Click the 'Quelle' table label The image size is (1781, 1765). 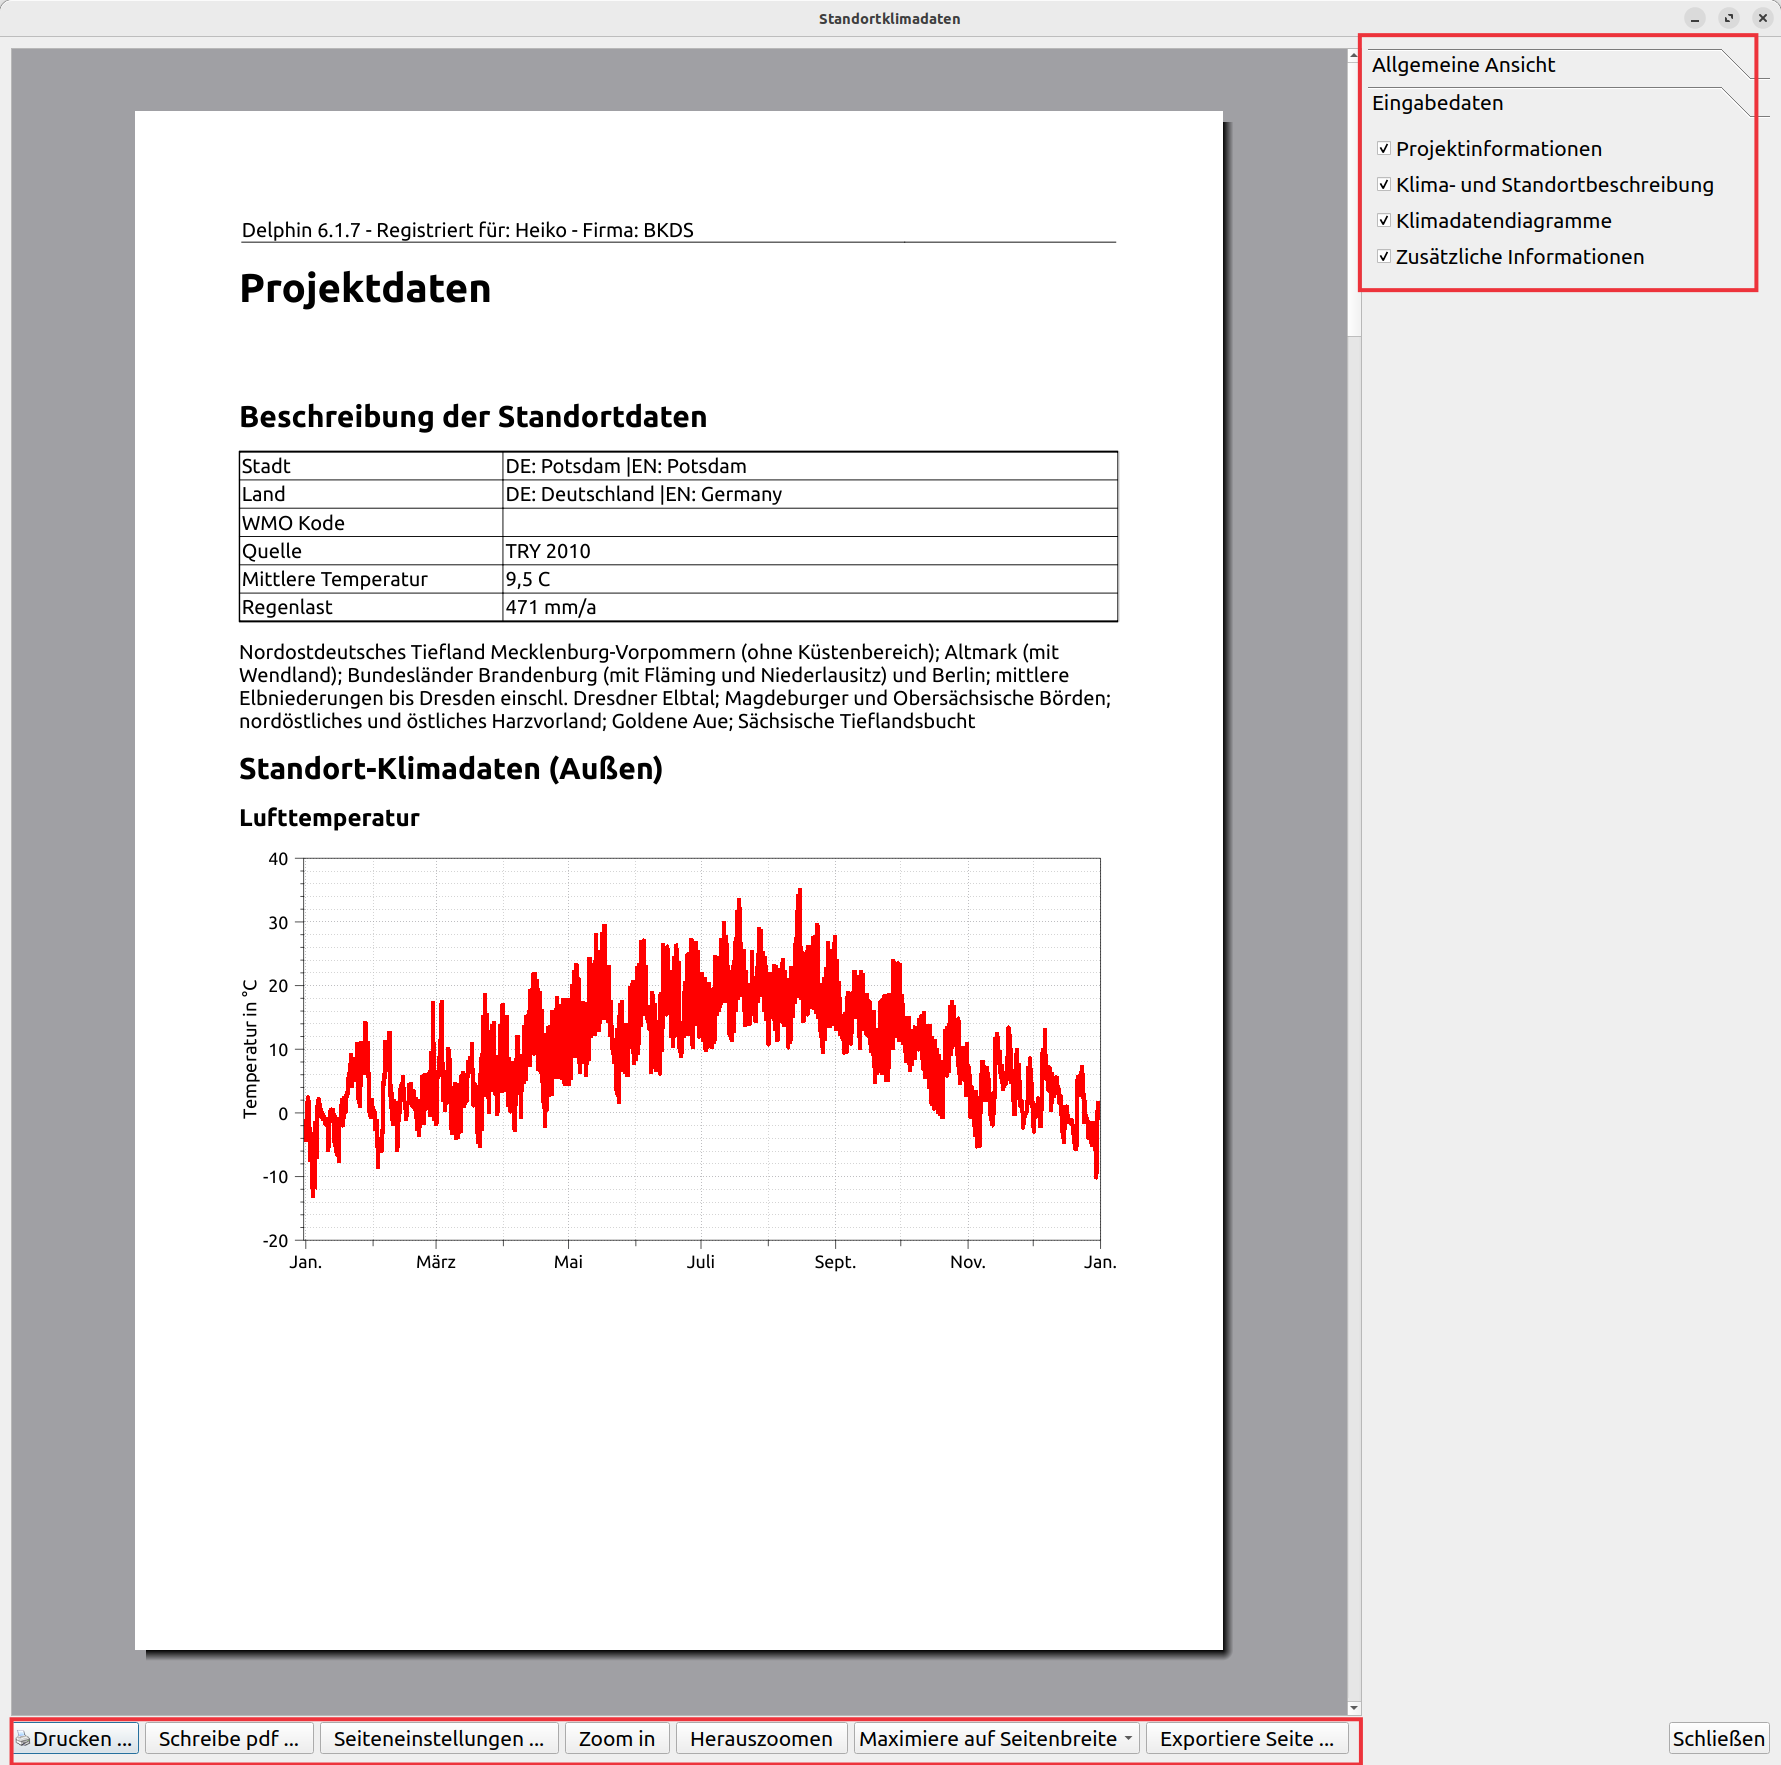271,551
